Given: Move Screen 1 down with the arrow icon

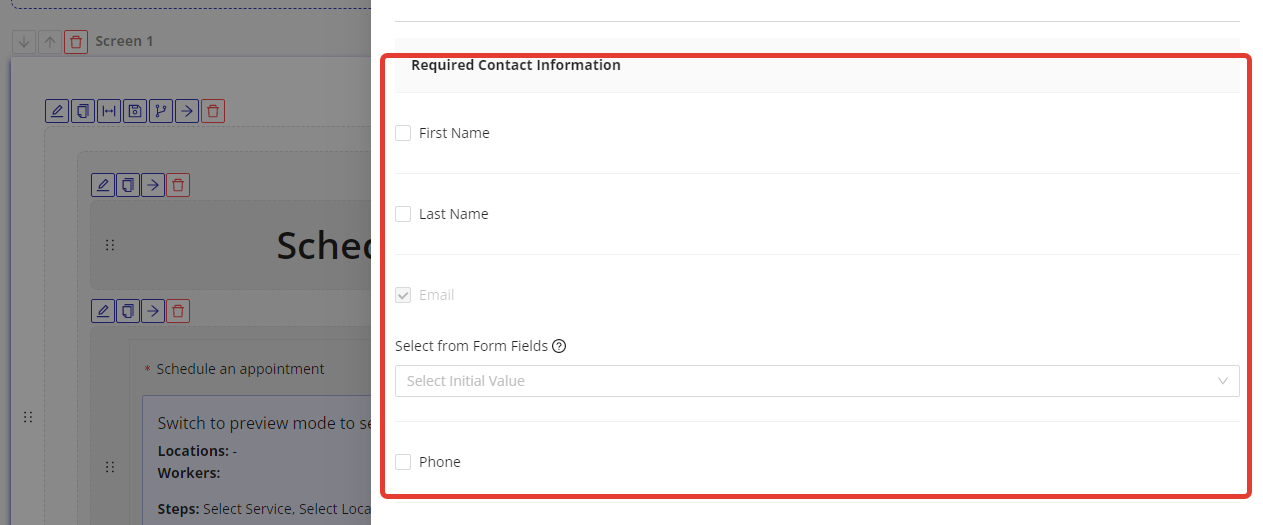Looking at the screenshot, I should (24, 42).
